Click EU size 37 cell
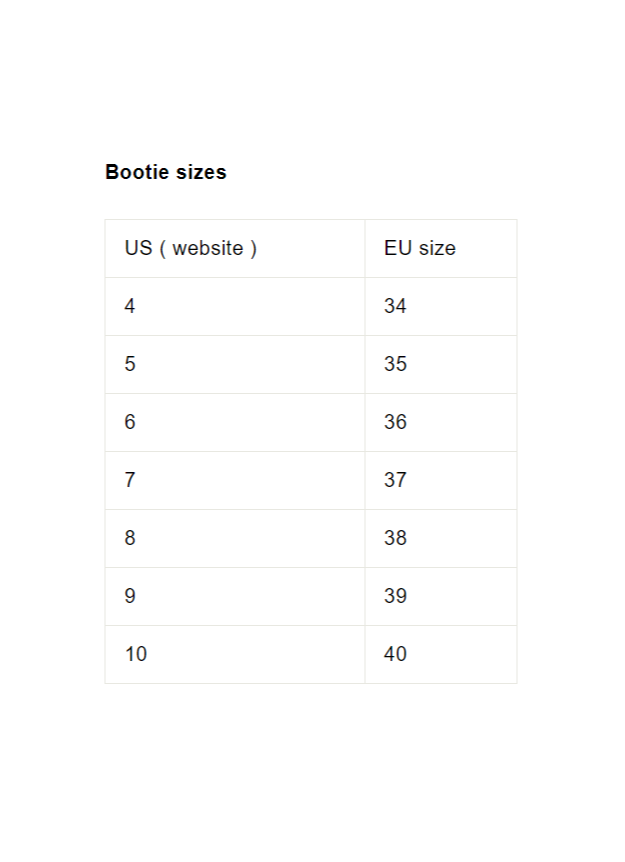 [441, 480]
